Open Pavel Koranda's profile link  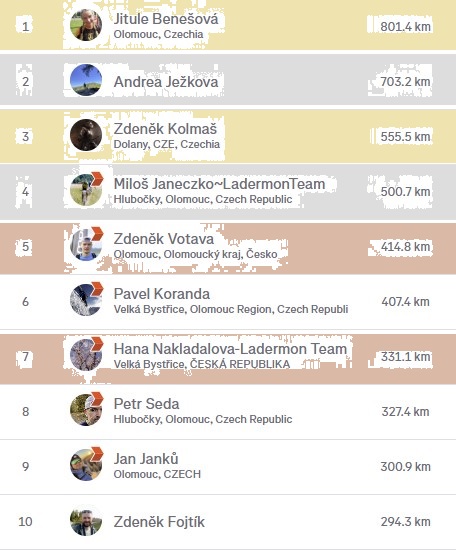point(162,294)
